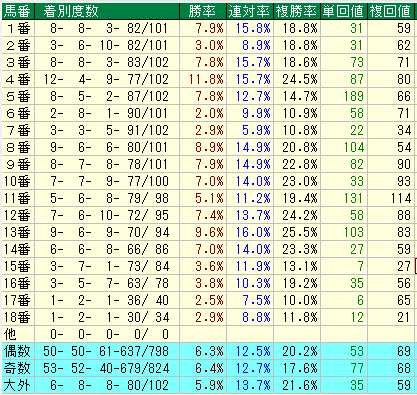This screenshot has height=395, width=417.
Task: Click 23.3% 複勝率 in the 14番 row
Action: coord(300,249)
